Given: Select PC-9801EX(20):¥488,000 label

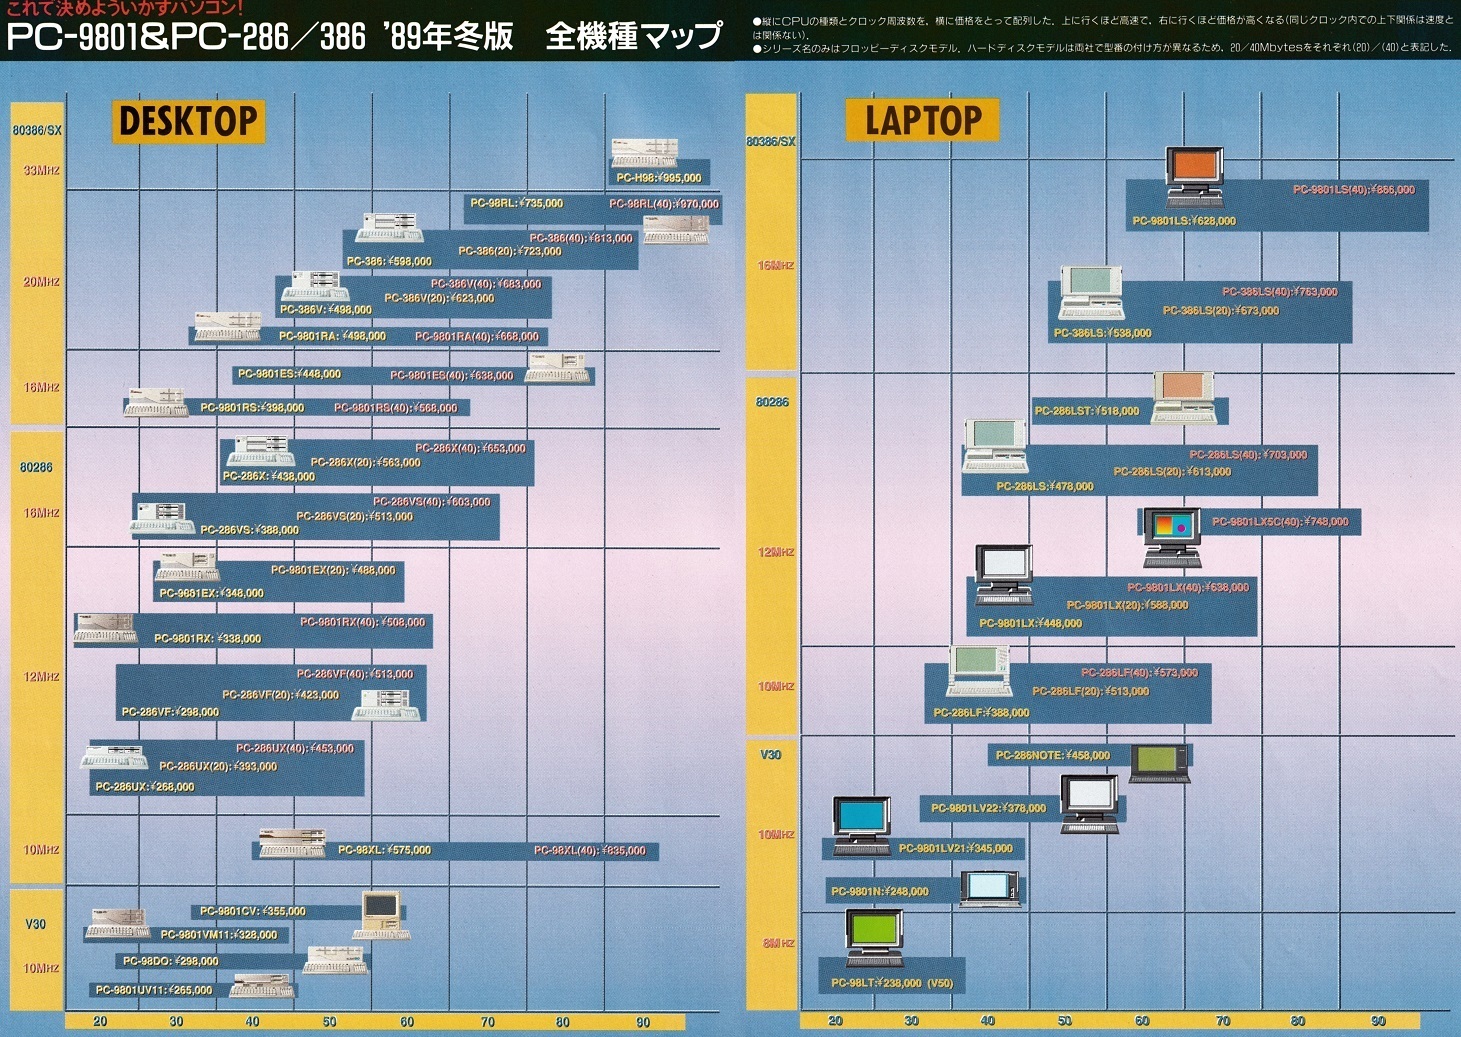Looking at the screenshot, I should click(x=333, y=570).
